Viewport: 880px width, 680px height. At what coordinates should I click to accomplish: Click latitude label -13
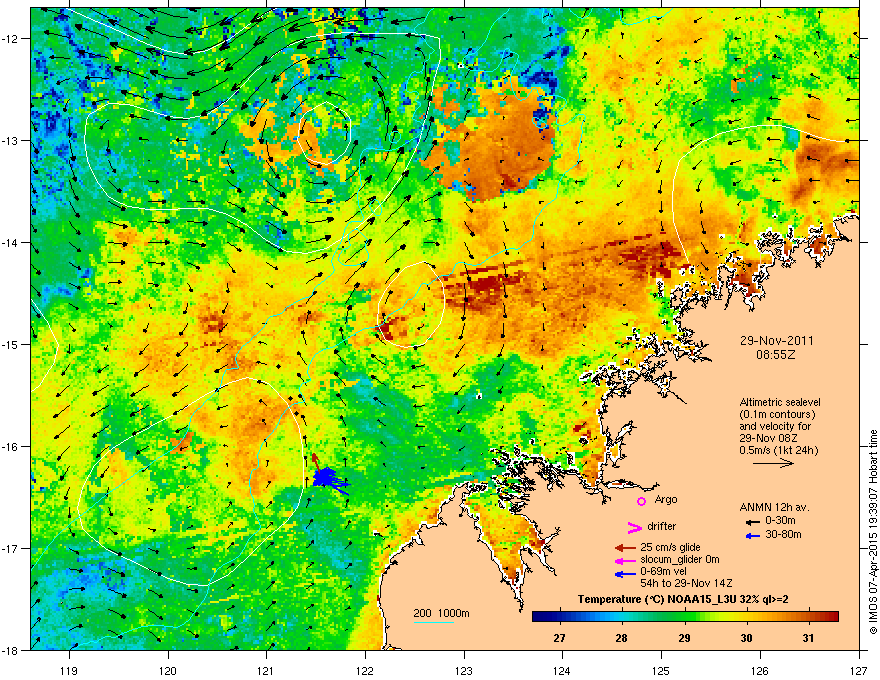[11, 141]
